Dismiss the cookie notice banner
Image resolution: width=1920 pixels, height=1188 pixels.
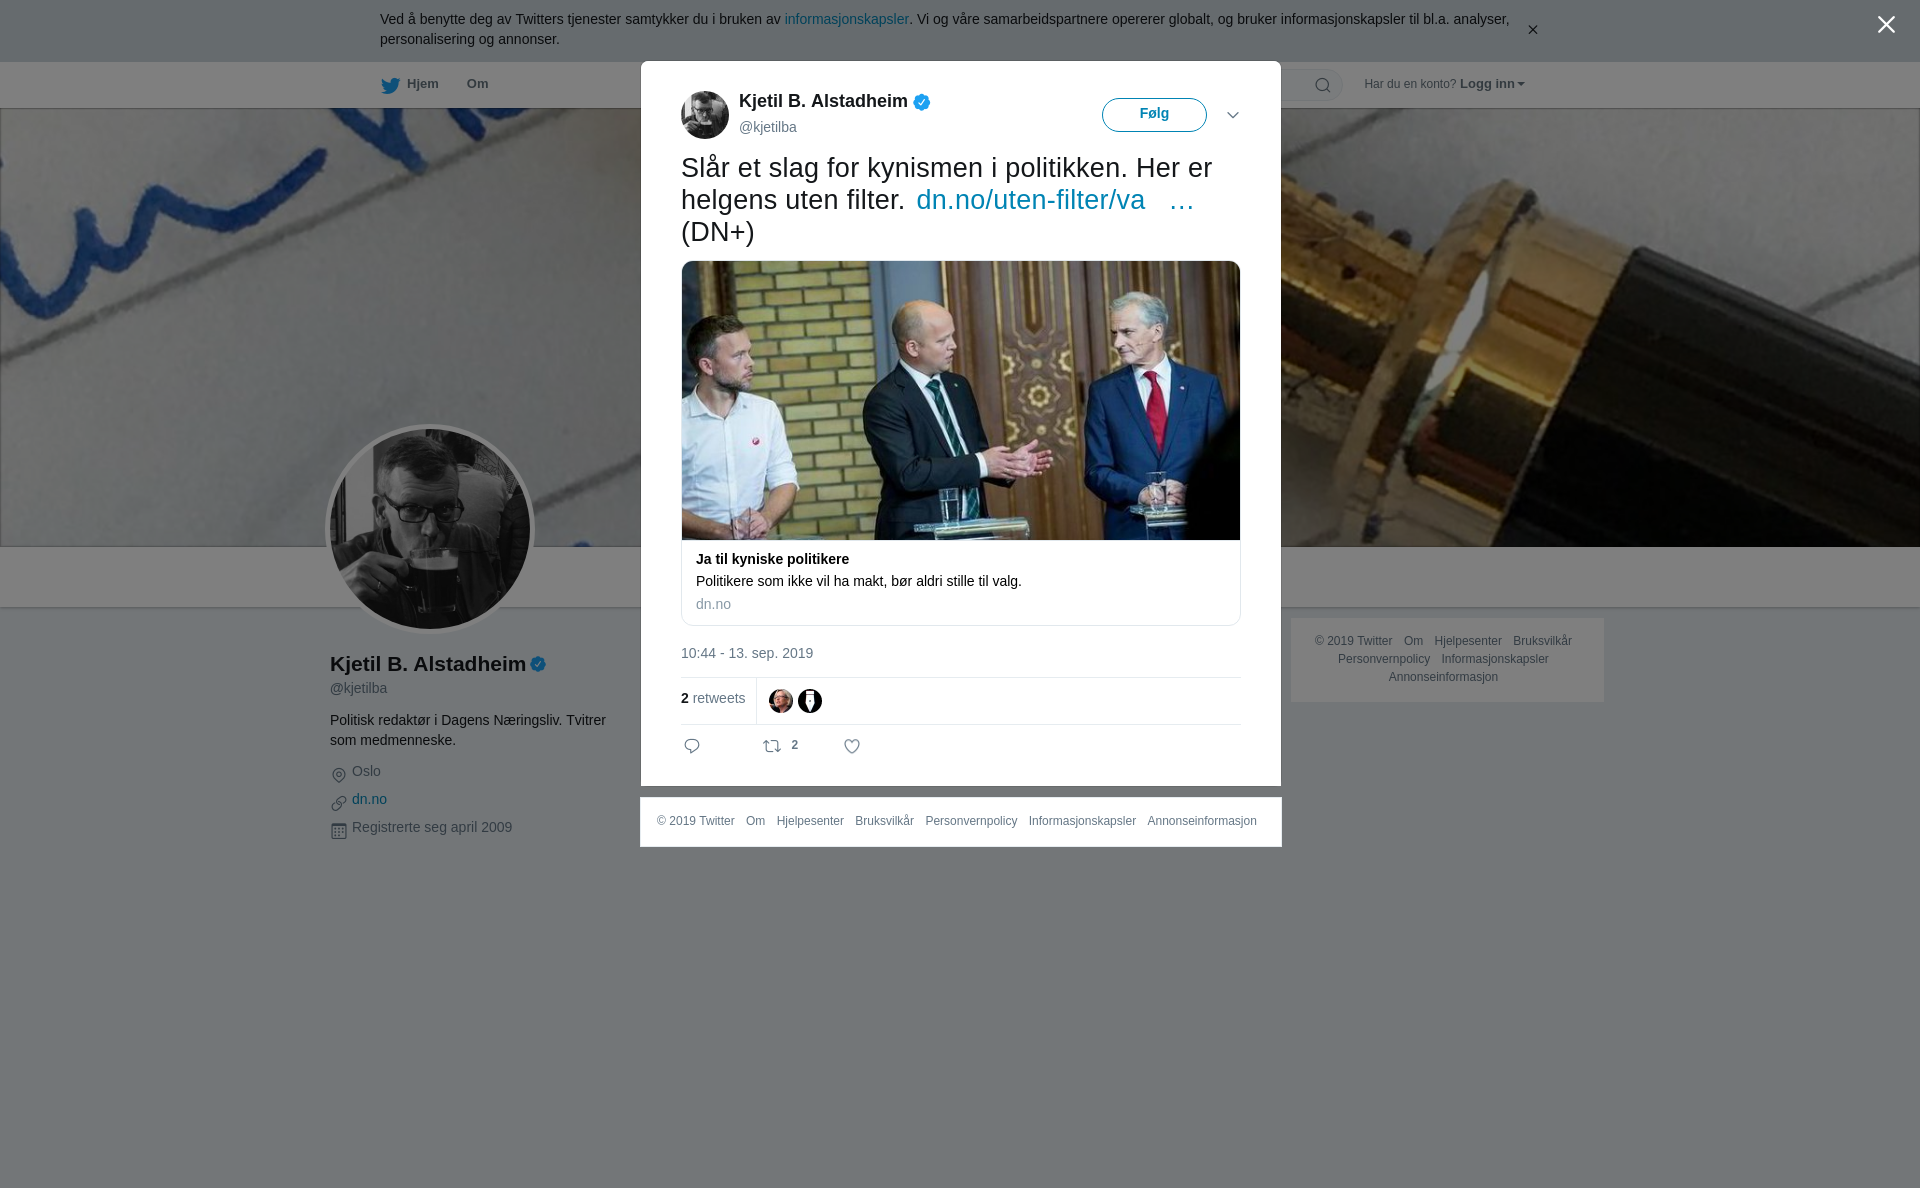(x=1532, y=30)
